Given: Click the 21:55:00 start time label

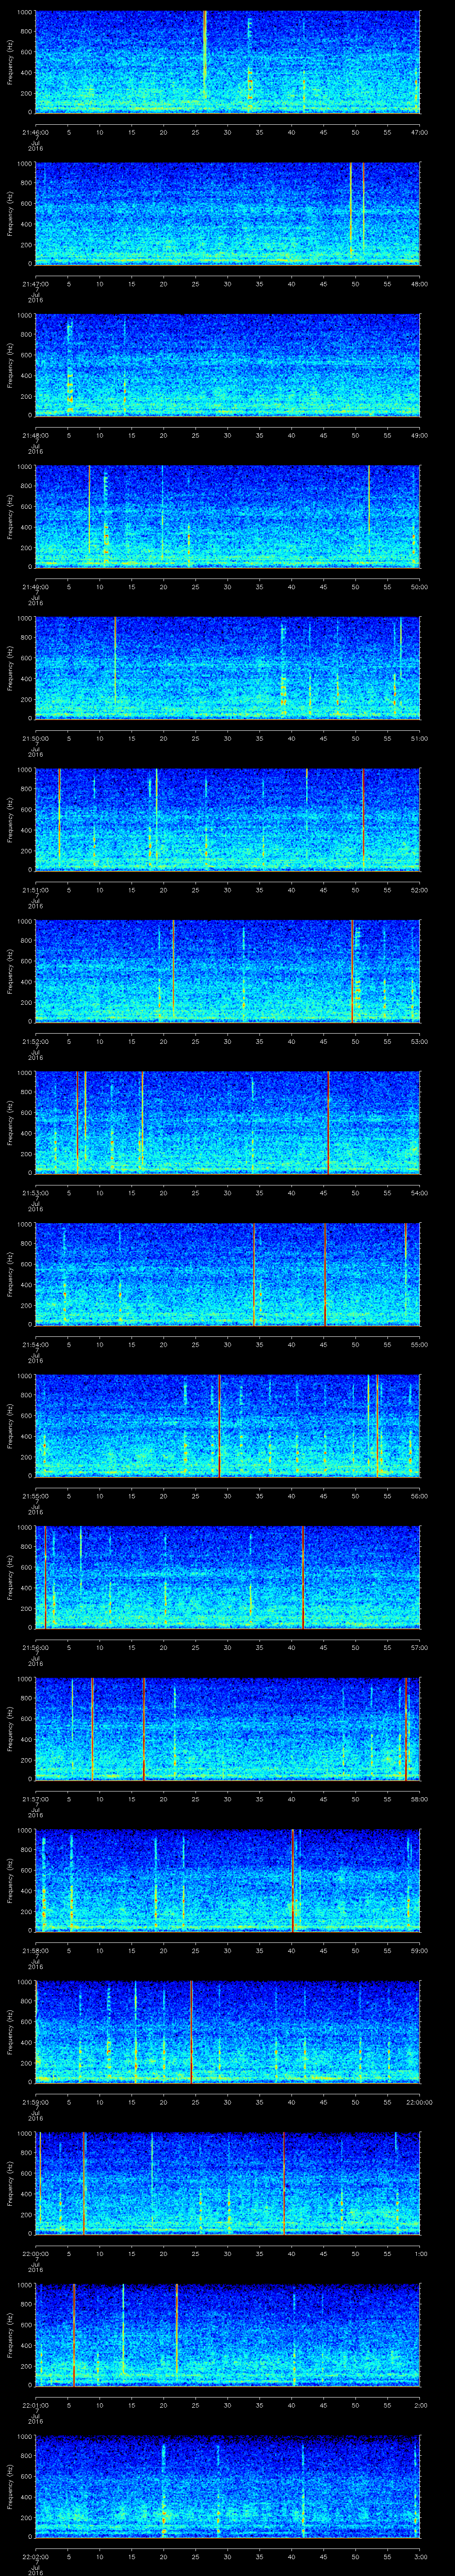Looking at the screenshot, I should (36, 1496).
